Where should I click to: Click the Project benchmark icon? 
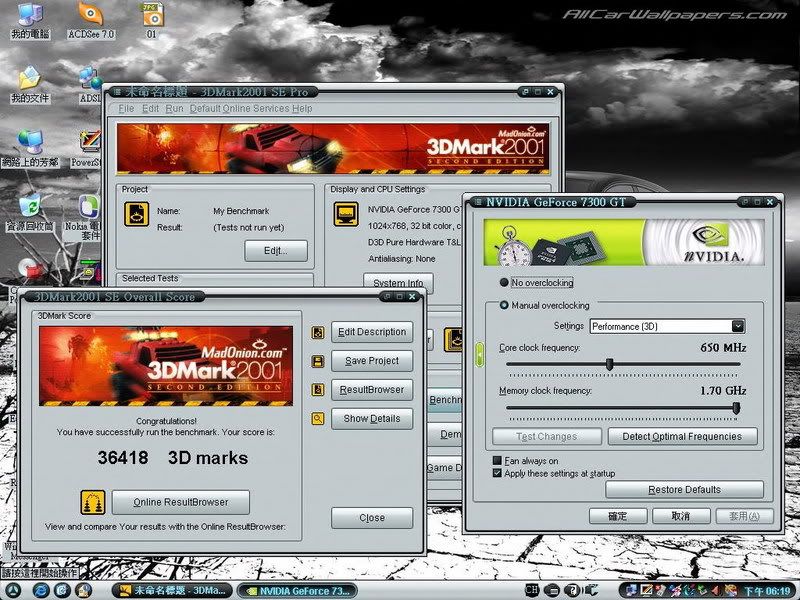point(136,214)
